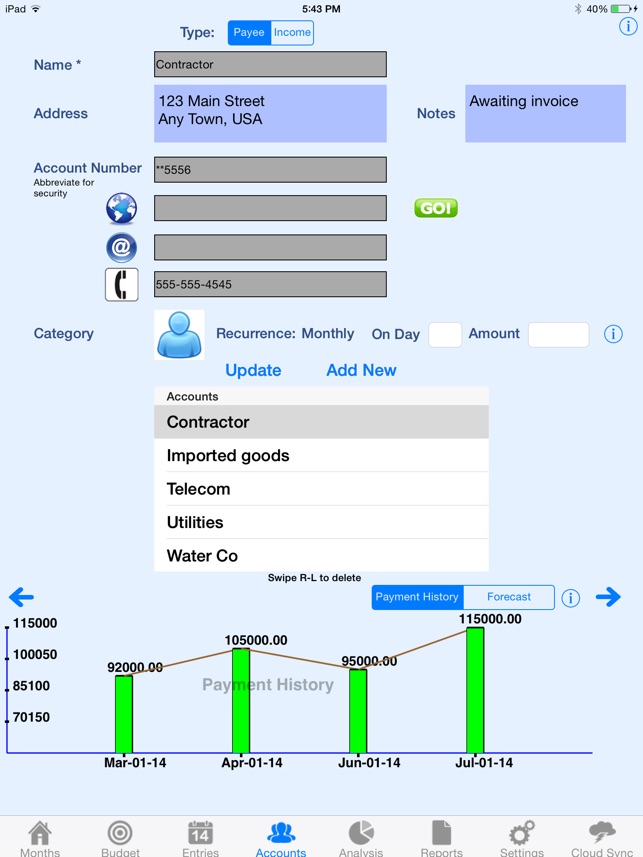The height and width of the screenshot is (857, 643).
Task: Open the Analysis tab
Action: (x=361, y=838)
